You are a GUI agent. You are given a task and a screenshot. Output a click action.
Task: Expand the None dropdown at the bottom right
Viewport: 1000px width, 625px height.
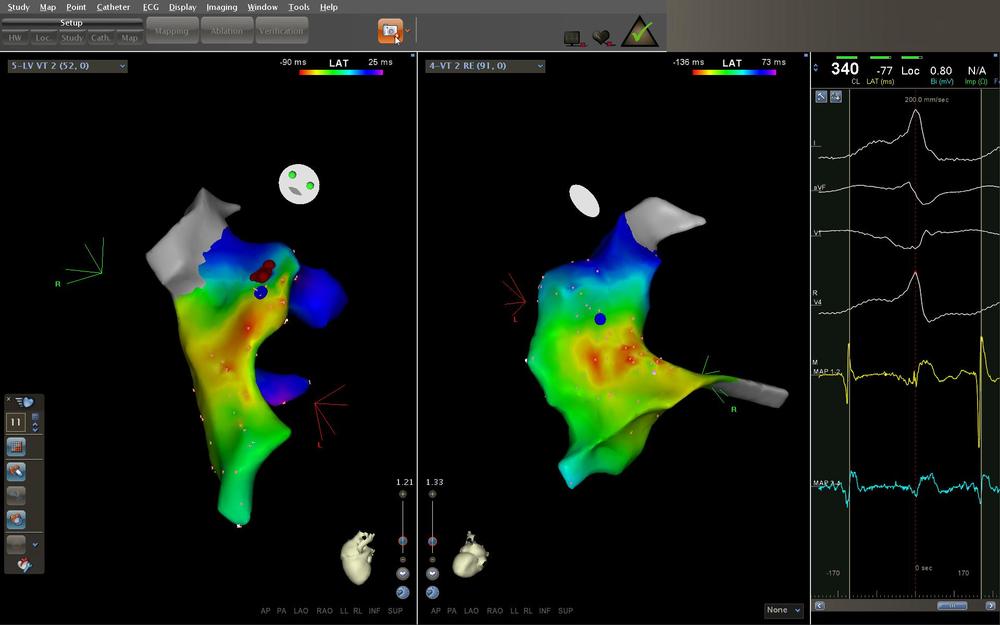[x=783, y=610]
